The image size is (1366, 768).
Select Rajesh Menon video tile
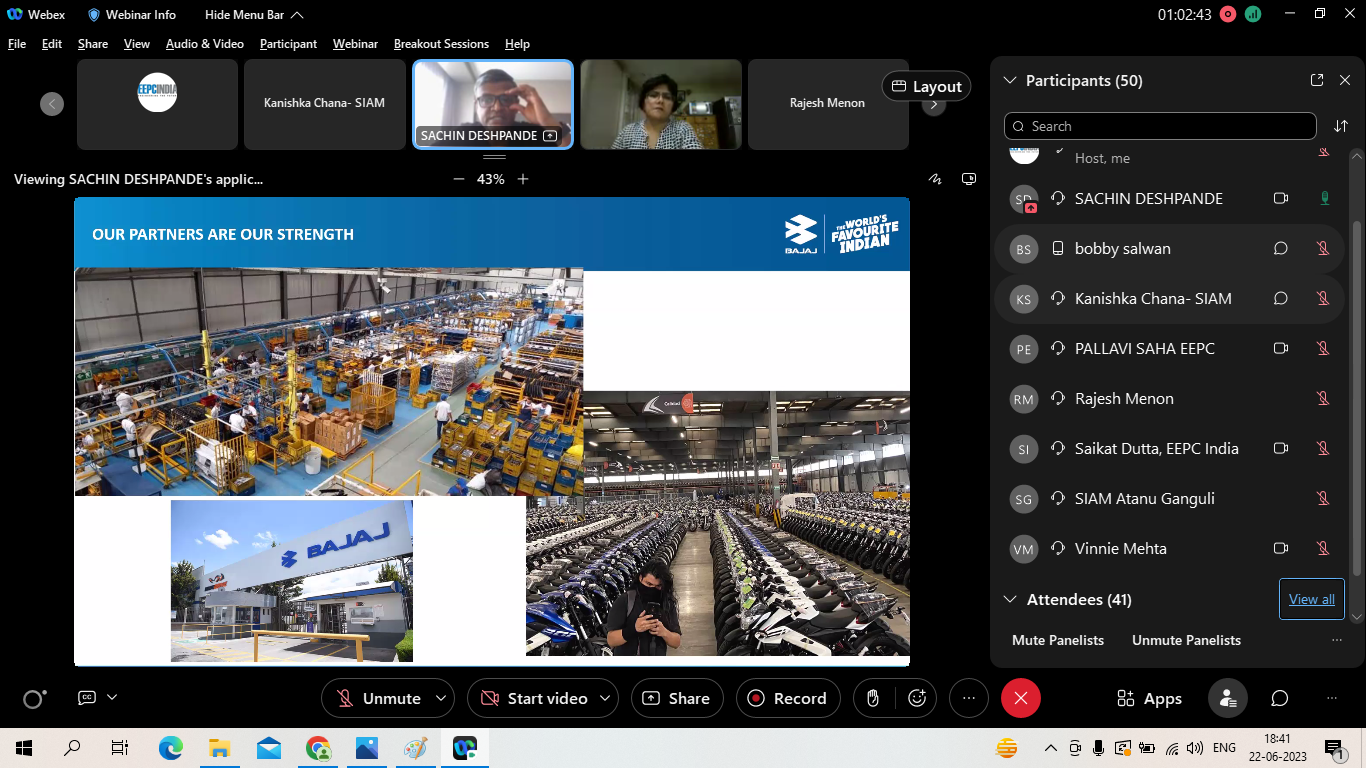click(x=827, y=104)
